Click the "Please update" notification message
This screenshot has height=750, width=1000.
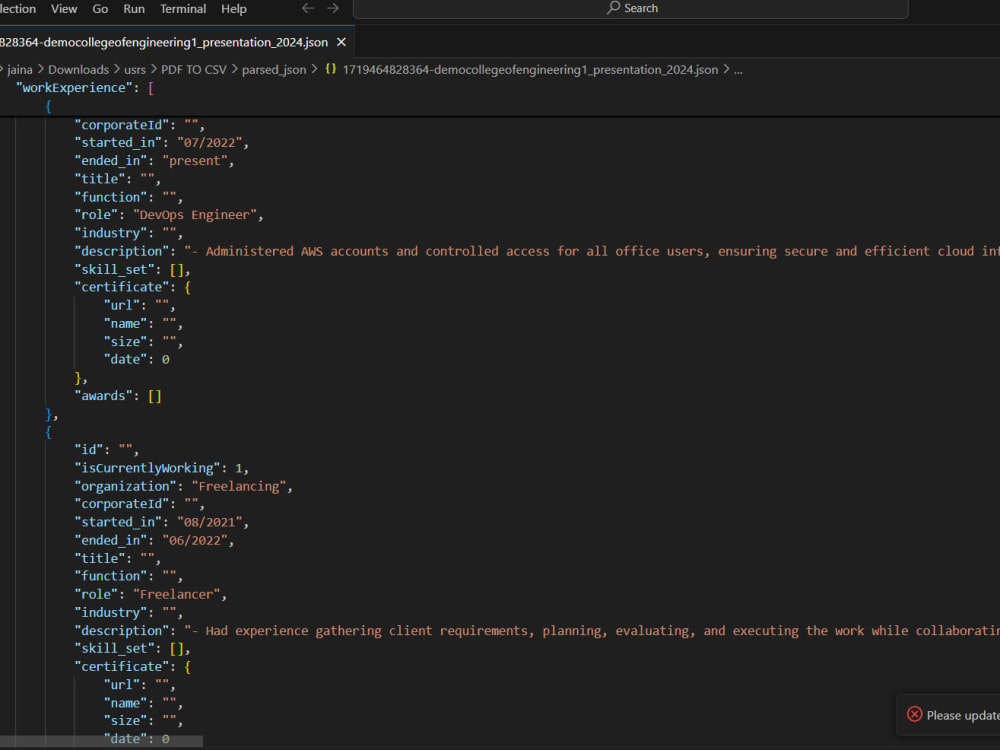click(x=963, y=715)
